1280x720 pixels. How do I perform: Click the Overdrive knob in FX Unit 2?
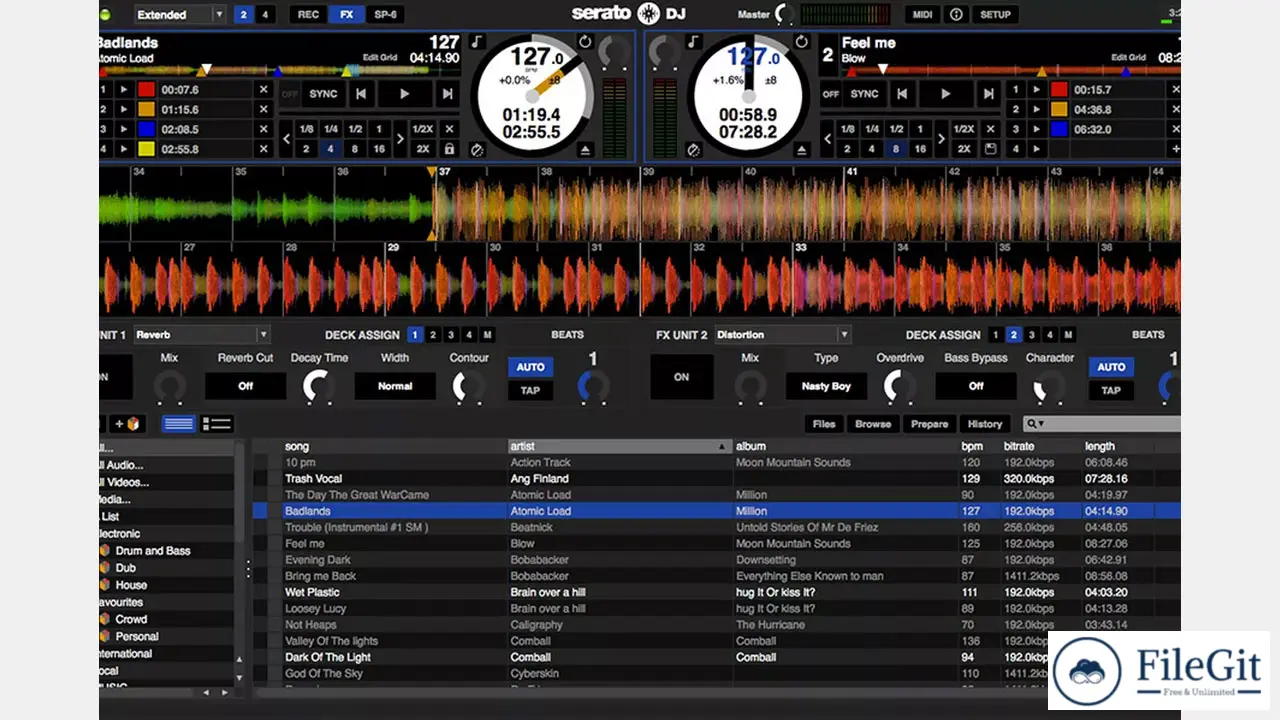[898, 386]
